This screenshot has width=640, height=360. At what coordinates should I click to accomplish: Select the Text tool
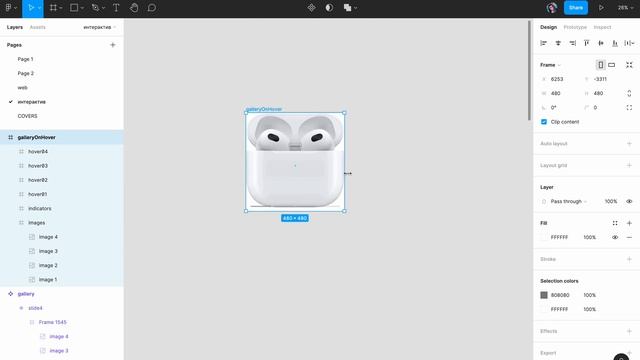click(x=116, y=8)
